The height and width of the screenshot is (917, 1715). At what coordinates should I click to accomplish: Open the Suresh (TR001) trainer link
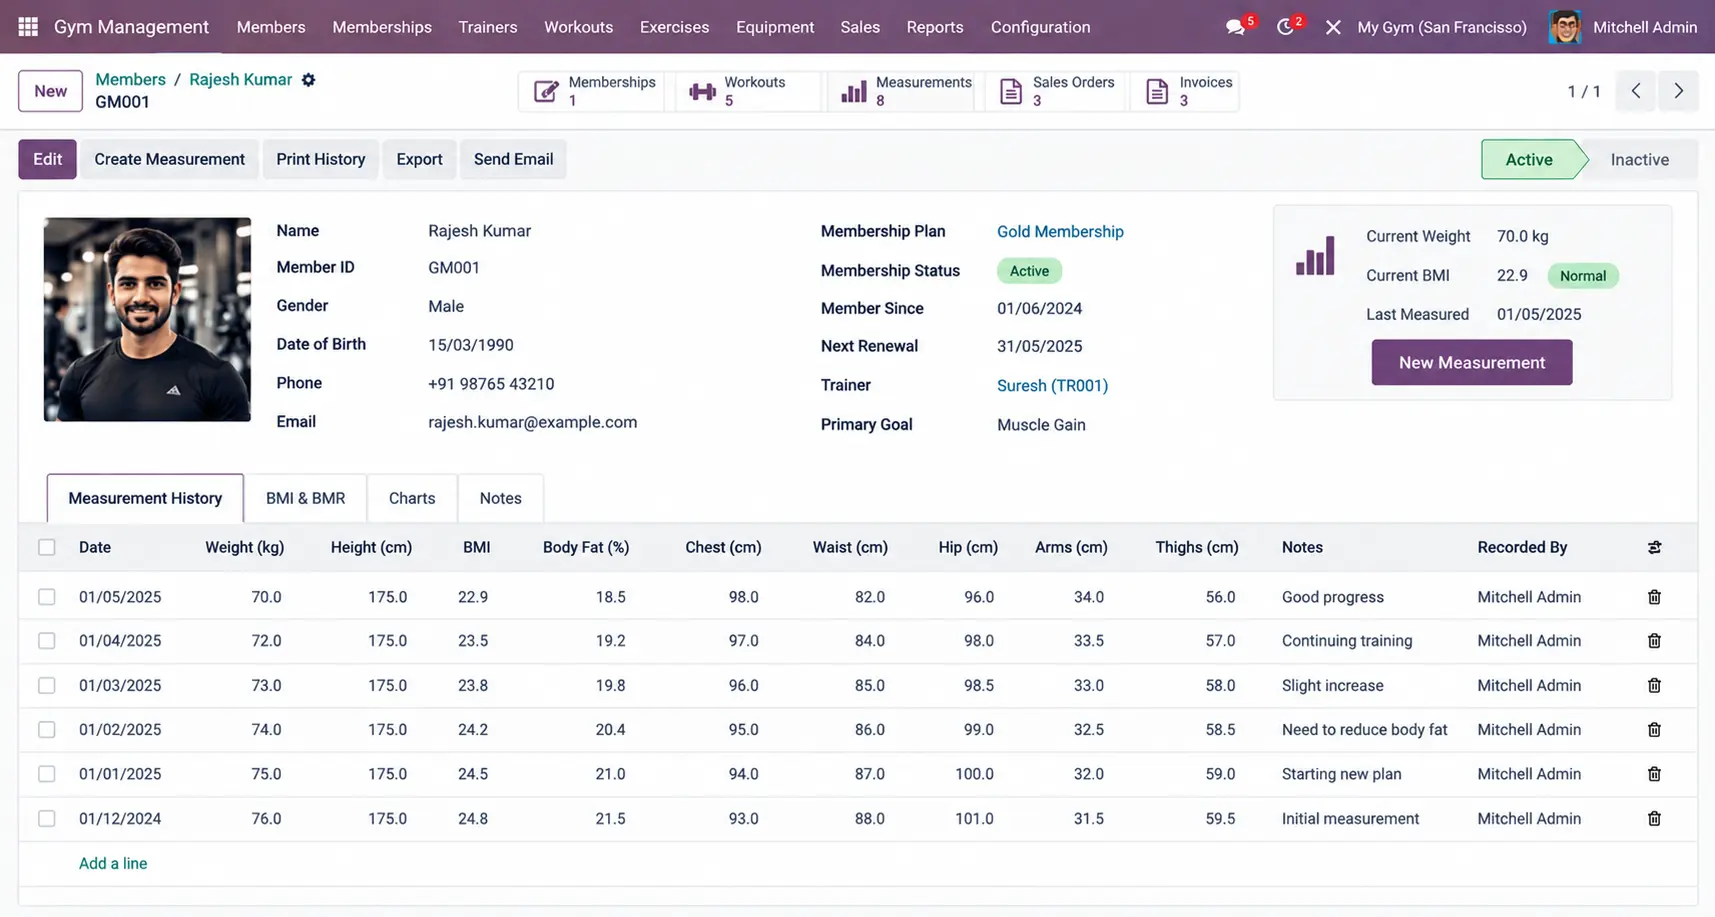click(1052, 385)
